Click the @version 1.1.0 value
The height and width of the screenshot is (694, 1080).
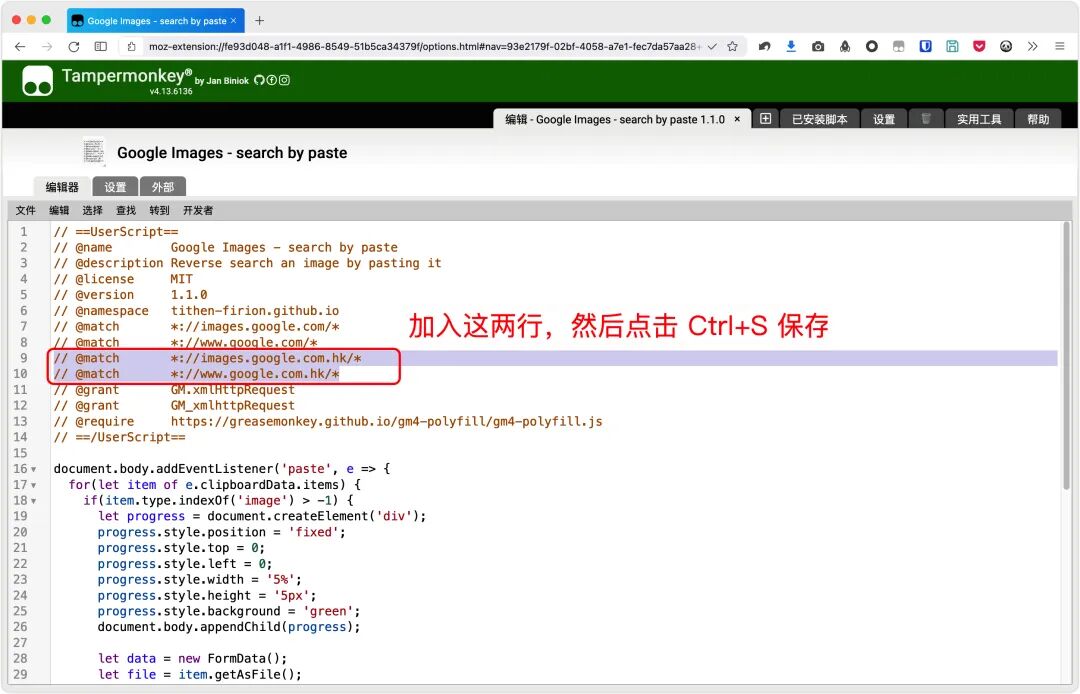point(189,295)
